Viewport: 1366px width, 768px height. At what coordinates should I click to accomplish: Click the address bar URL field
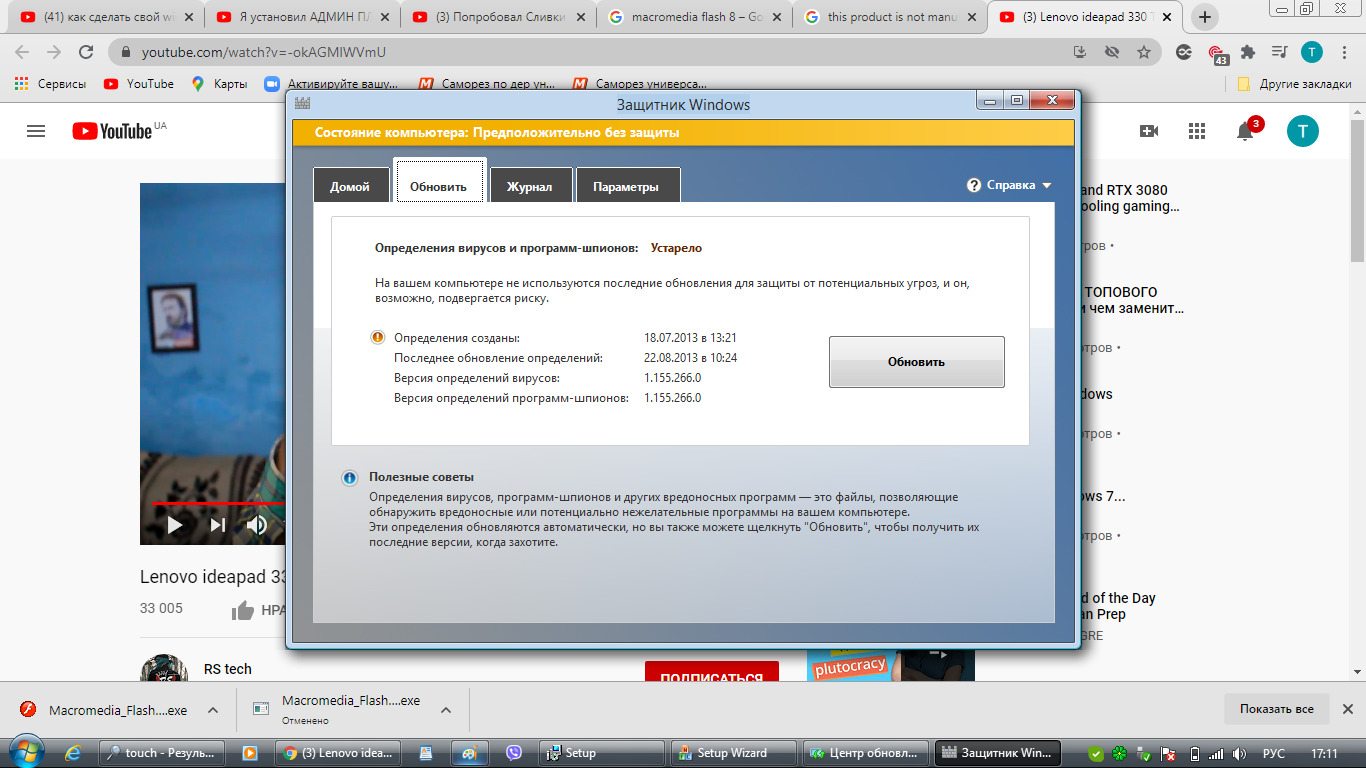600,52
